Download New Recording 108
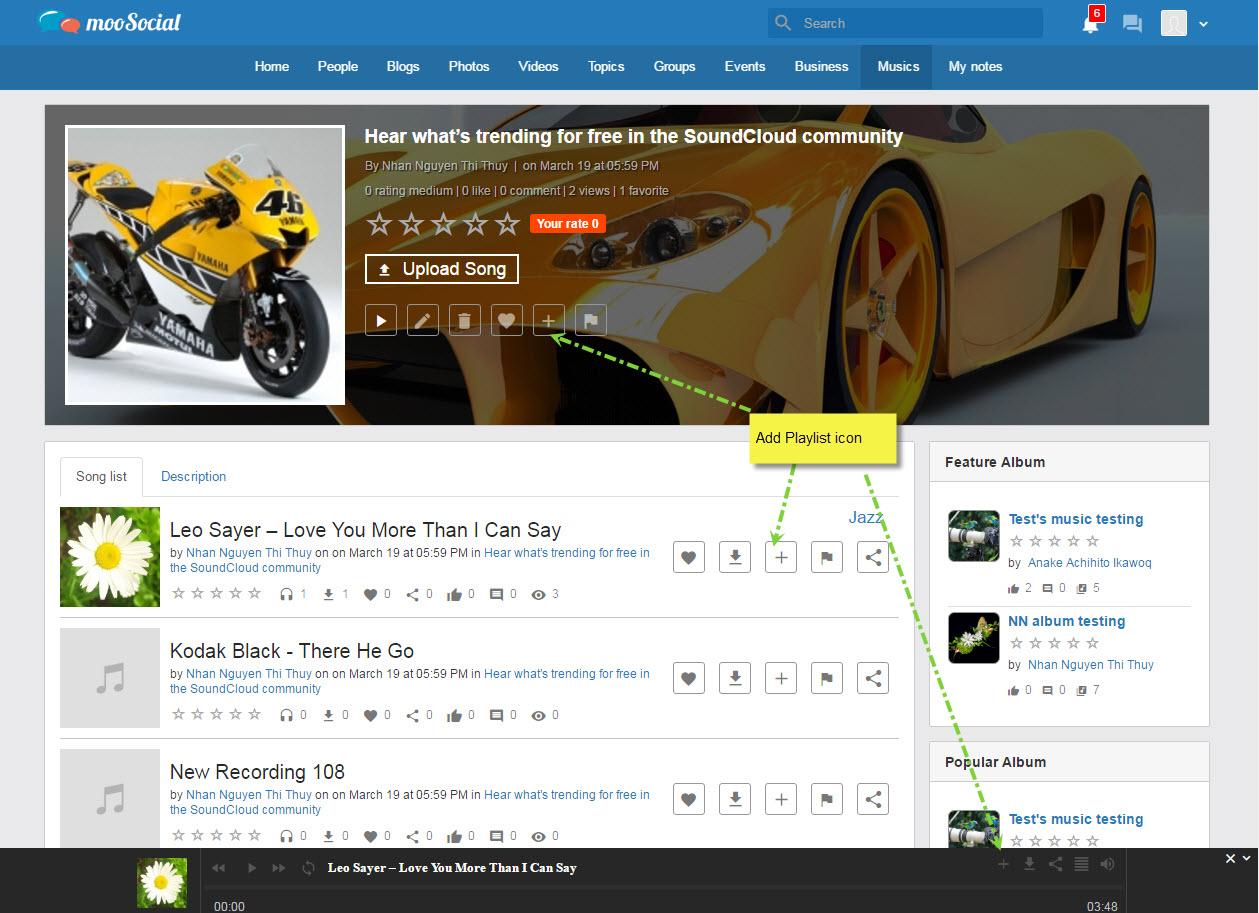 pyautogui.click(x=735, y=799)
